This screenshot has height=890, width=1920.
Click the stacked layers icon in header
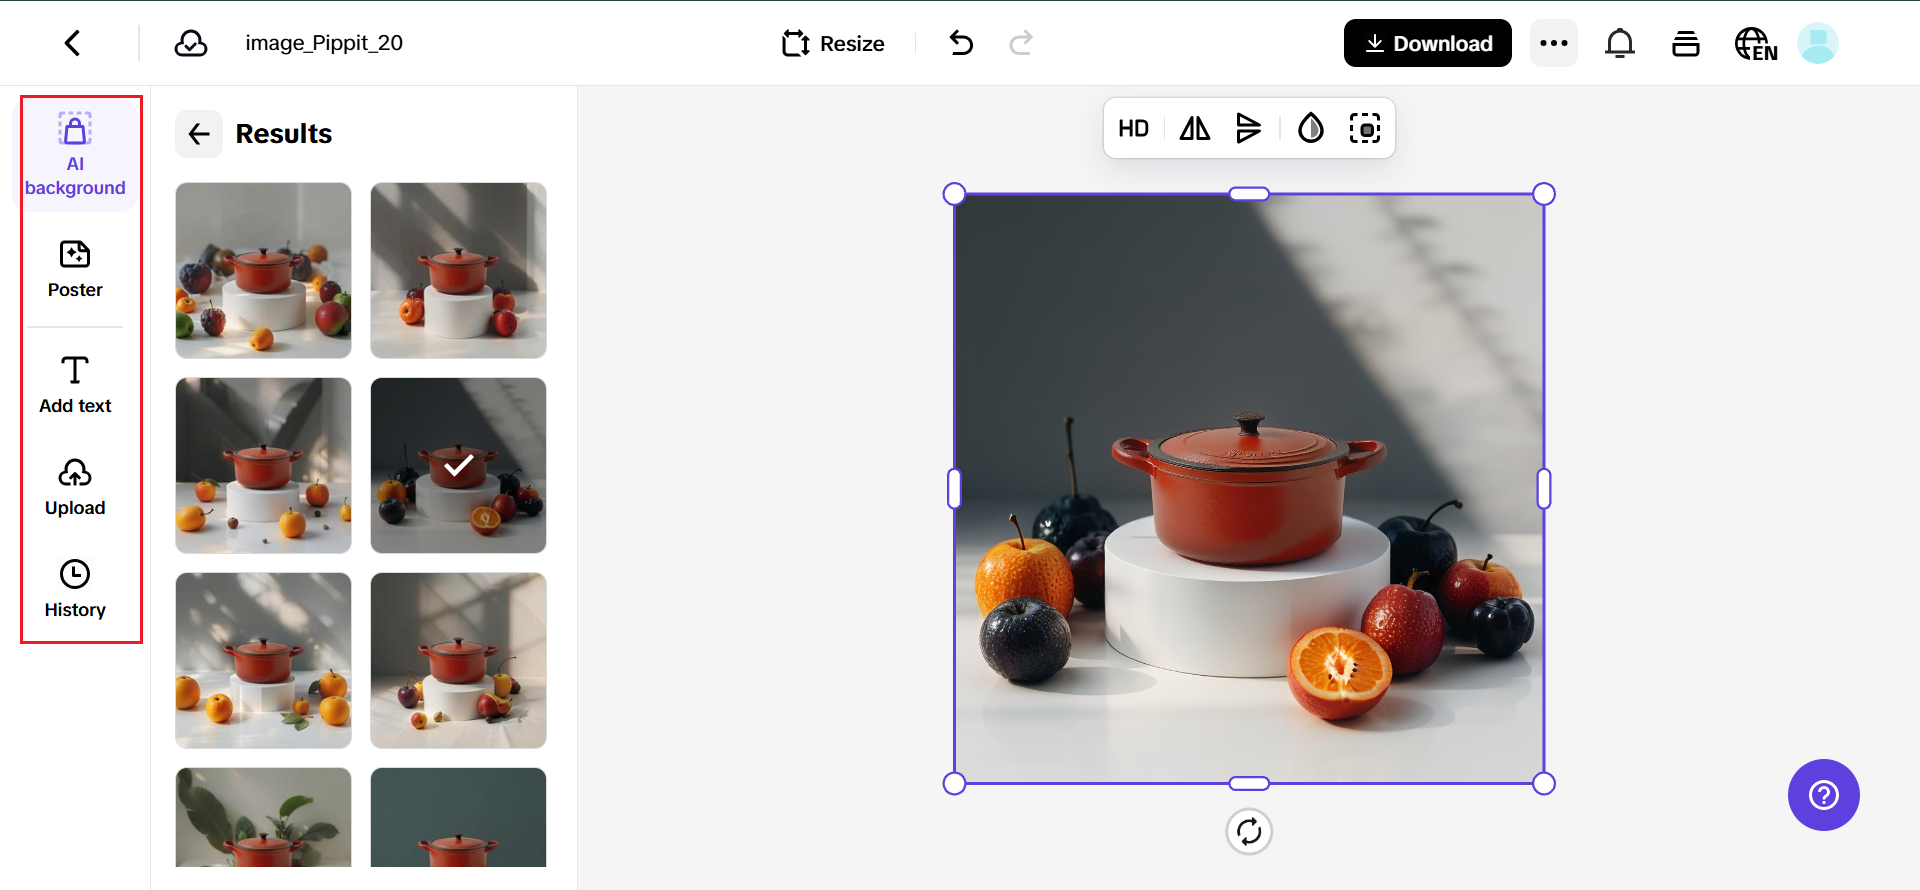pos(1686,43)
